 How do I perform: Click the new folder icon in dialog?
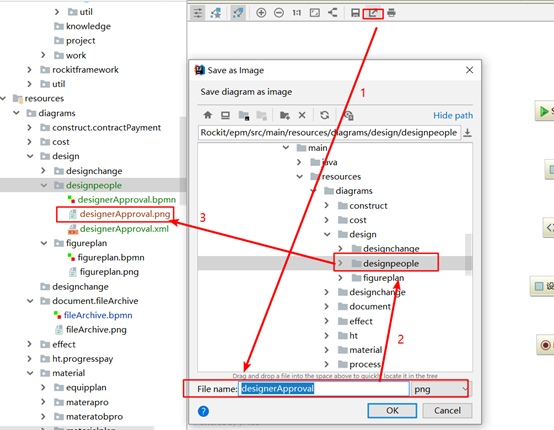tap(284, 115)
